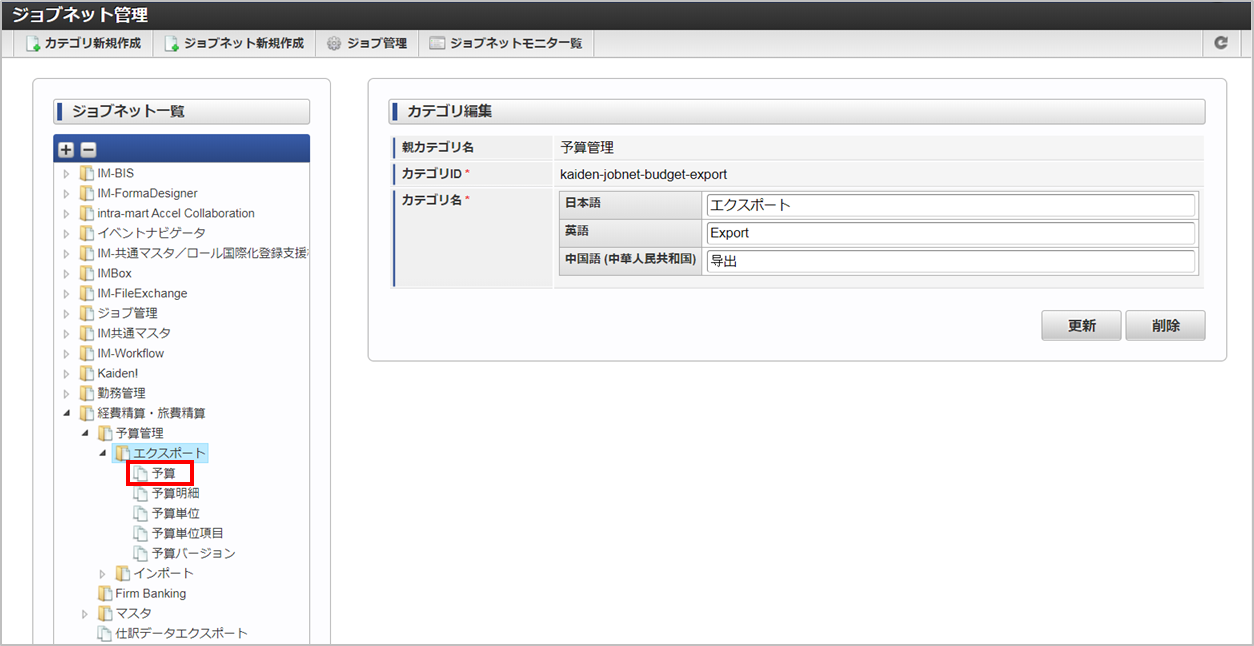Expand the インポート category arrow

pyautogui.click(x=103, y=574)
